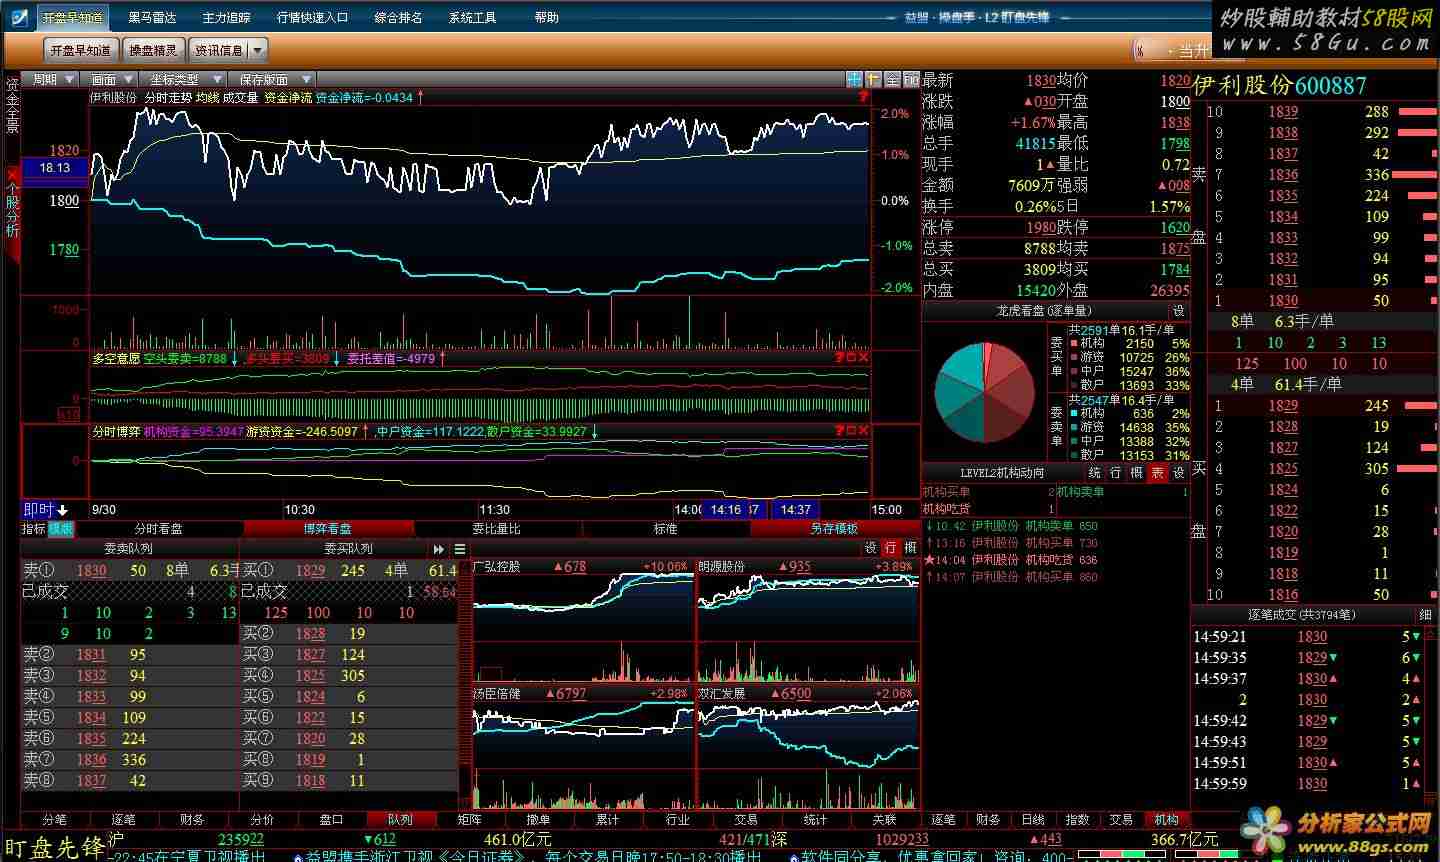Viewport: 1440px width, 862px height.
Task: Open the 黑马雷达 menu
Action: coord(153,17)
